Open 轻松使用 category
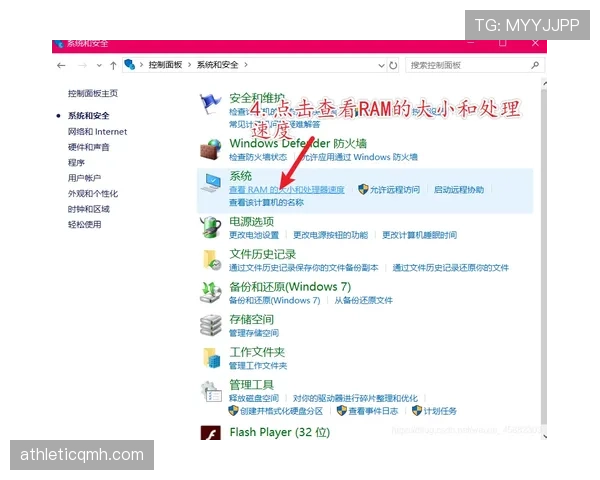Viewport: 600px width, 480px height. point(85,225)
